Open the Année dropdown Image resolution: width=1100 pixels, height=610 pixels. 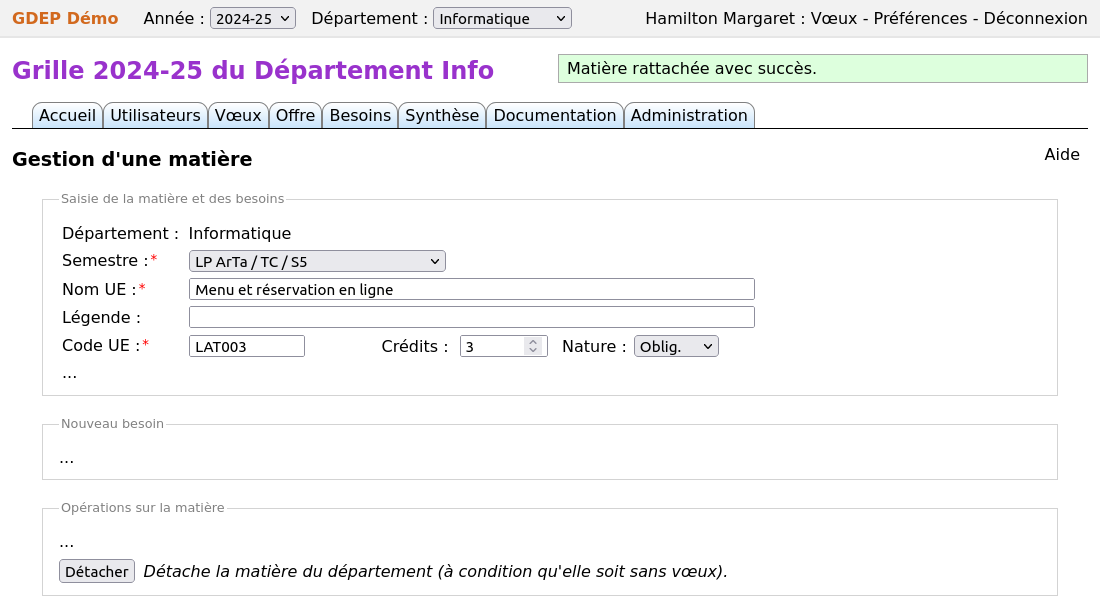point(253,18)
